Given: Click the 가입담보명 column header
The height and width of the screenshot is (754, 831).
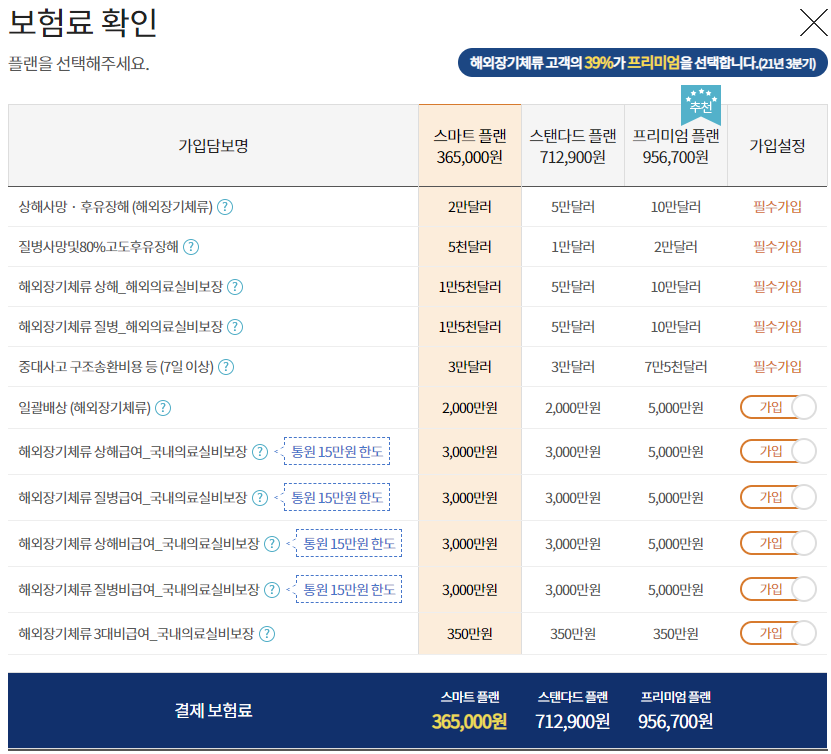Looking at the screenshot, I should (x=213, y=146).
